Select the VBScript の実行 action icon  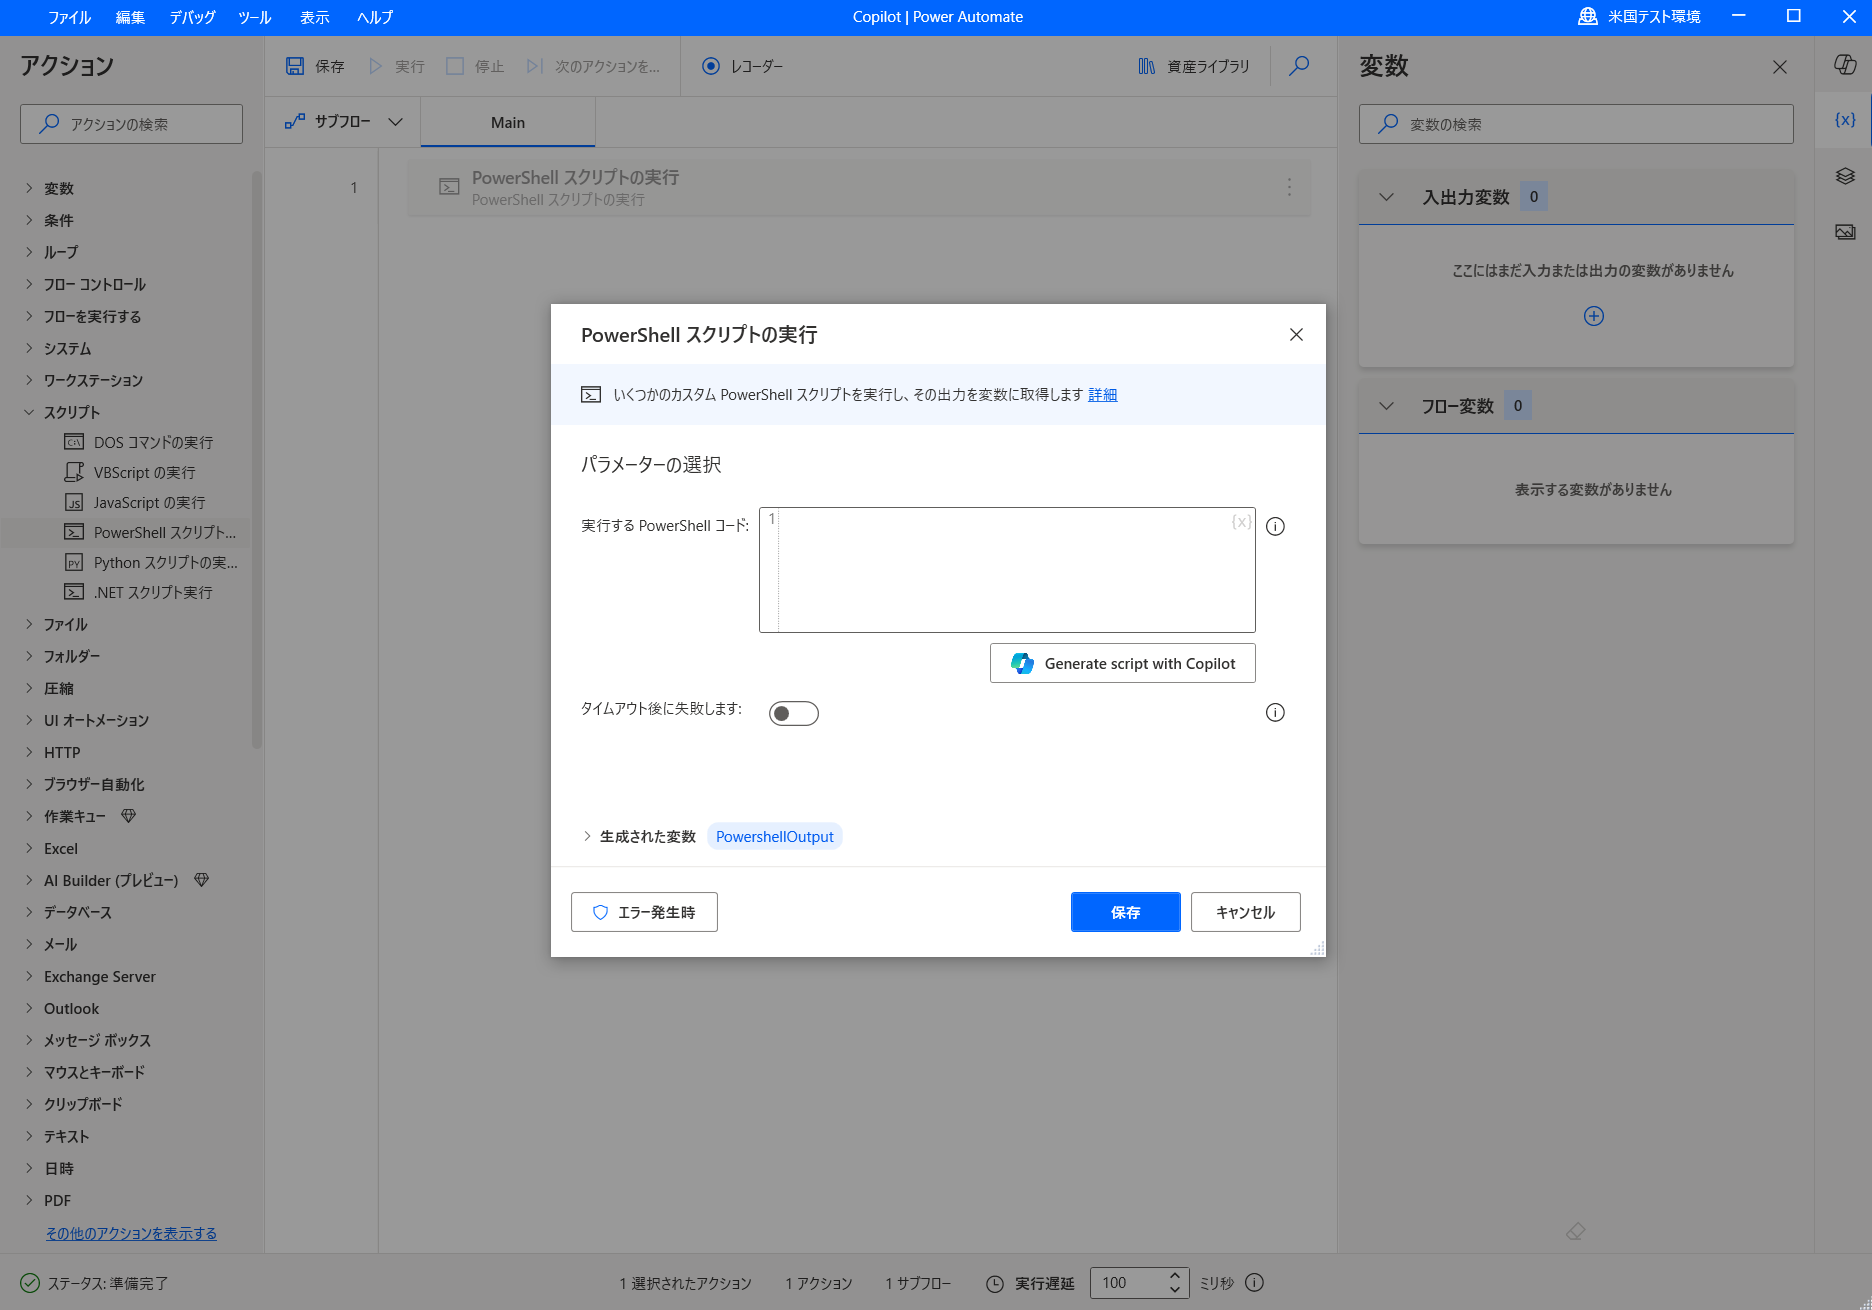[74, 472]
